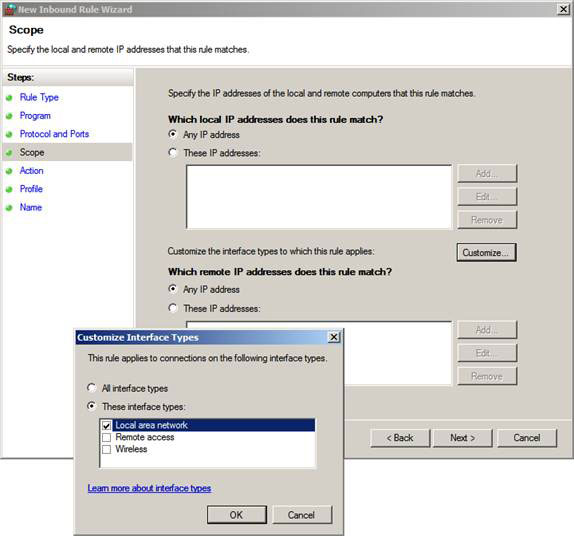Click the Remote access row label
Viewport: 574px width, 536px height.
(145, 437)
